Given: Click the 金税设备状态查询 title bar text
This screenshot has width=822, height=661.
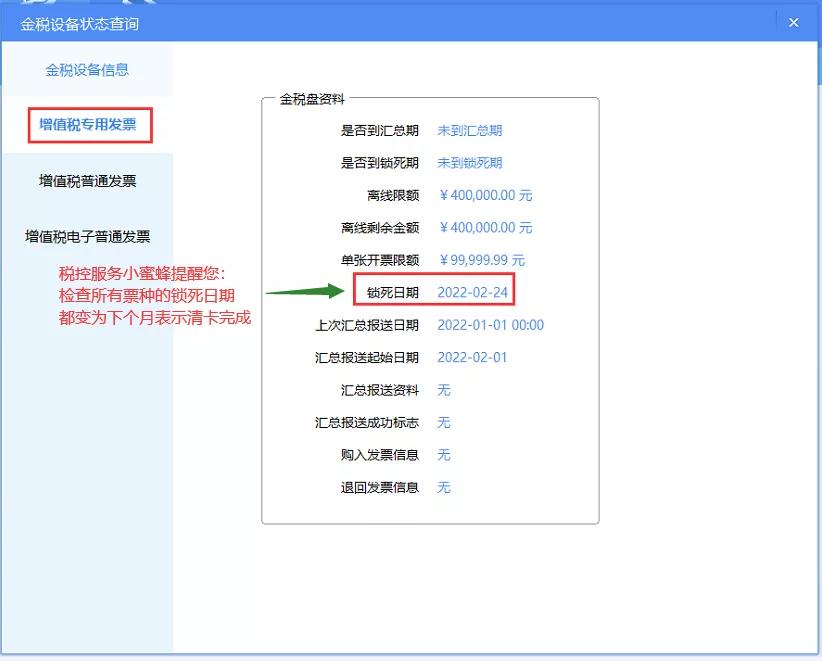Looking at the screenshot, I should tap(78, 21).
